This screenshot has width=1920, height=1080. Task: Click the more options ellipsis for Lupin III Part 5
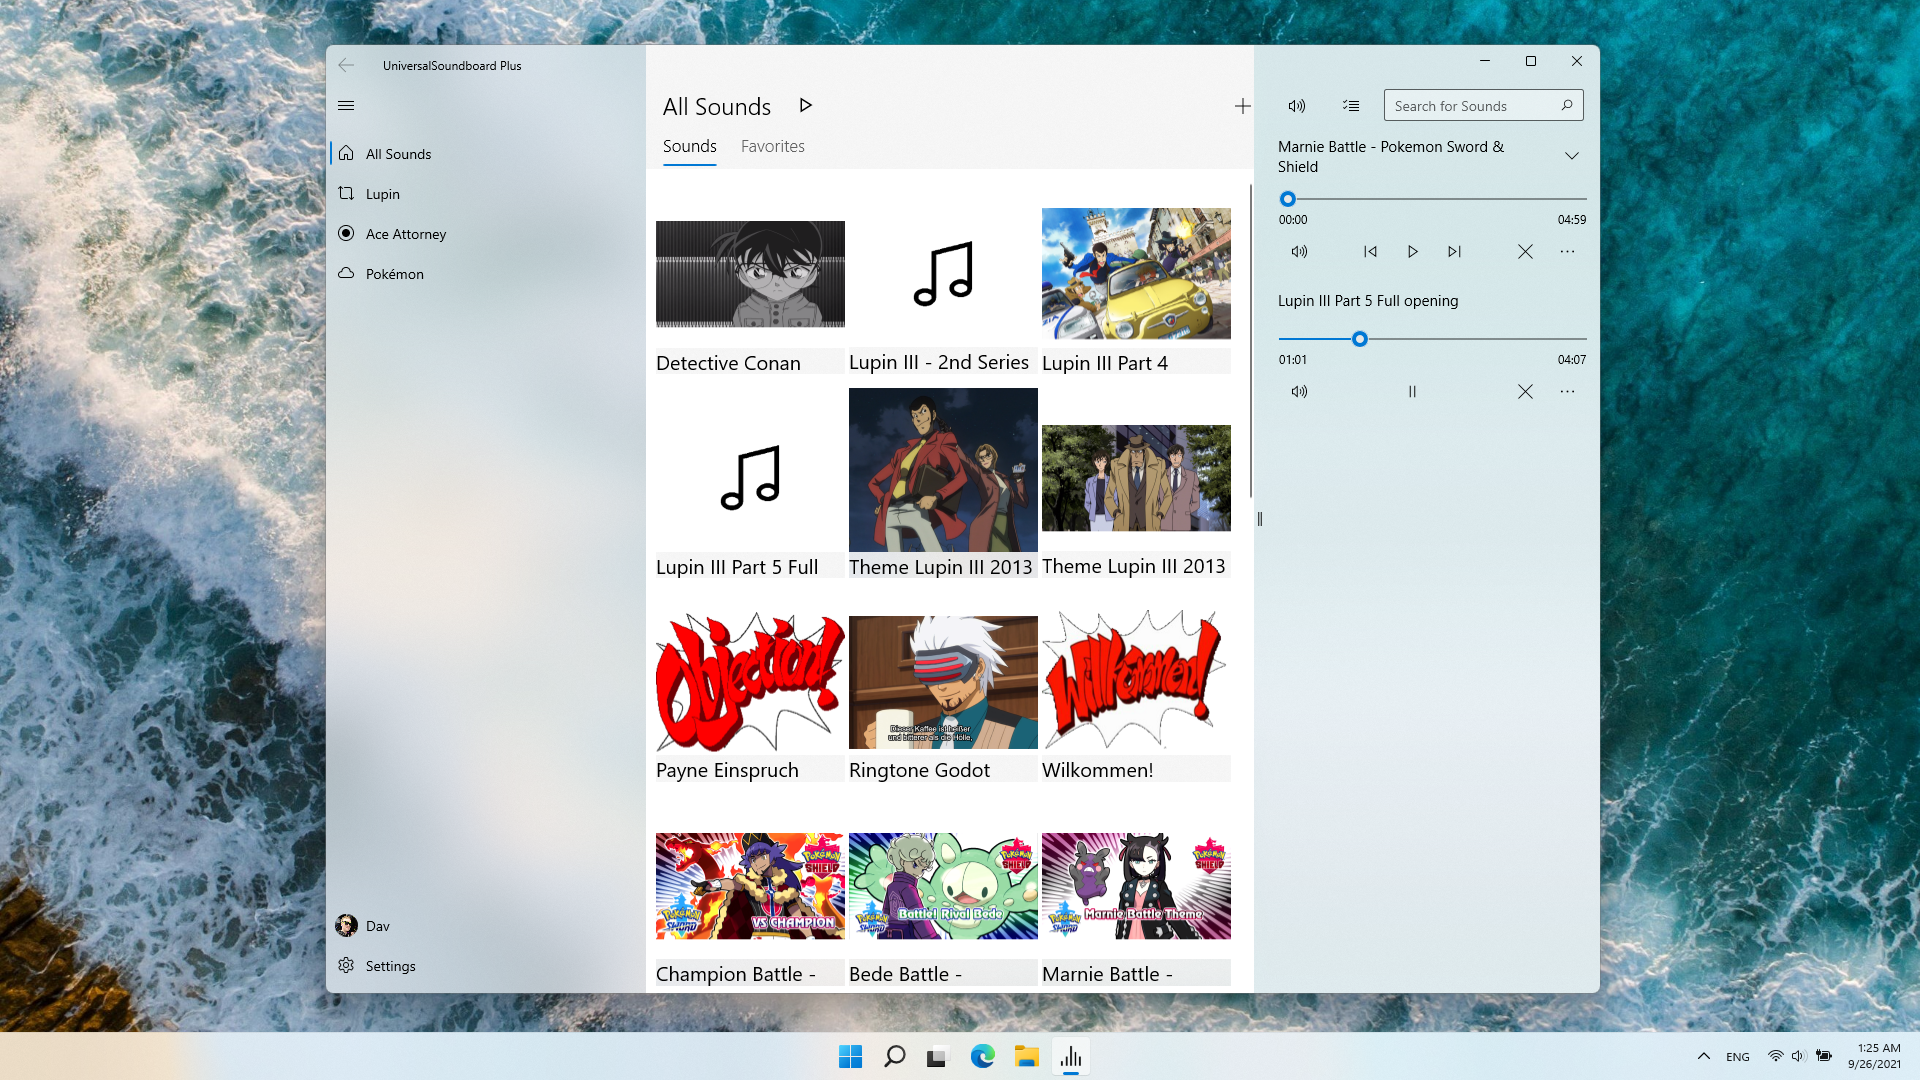(x=1568, y=392)
